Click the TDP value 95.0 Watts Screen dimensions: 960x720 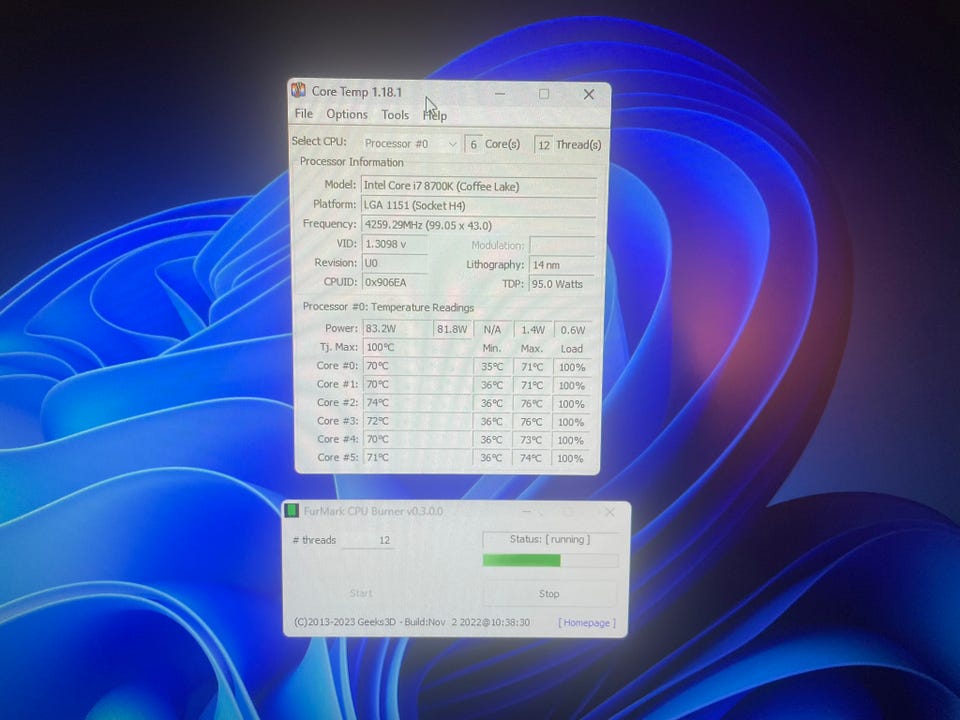562,284
